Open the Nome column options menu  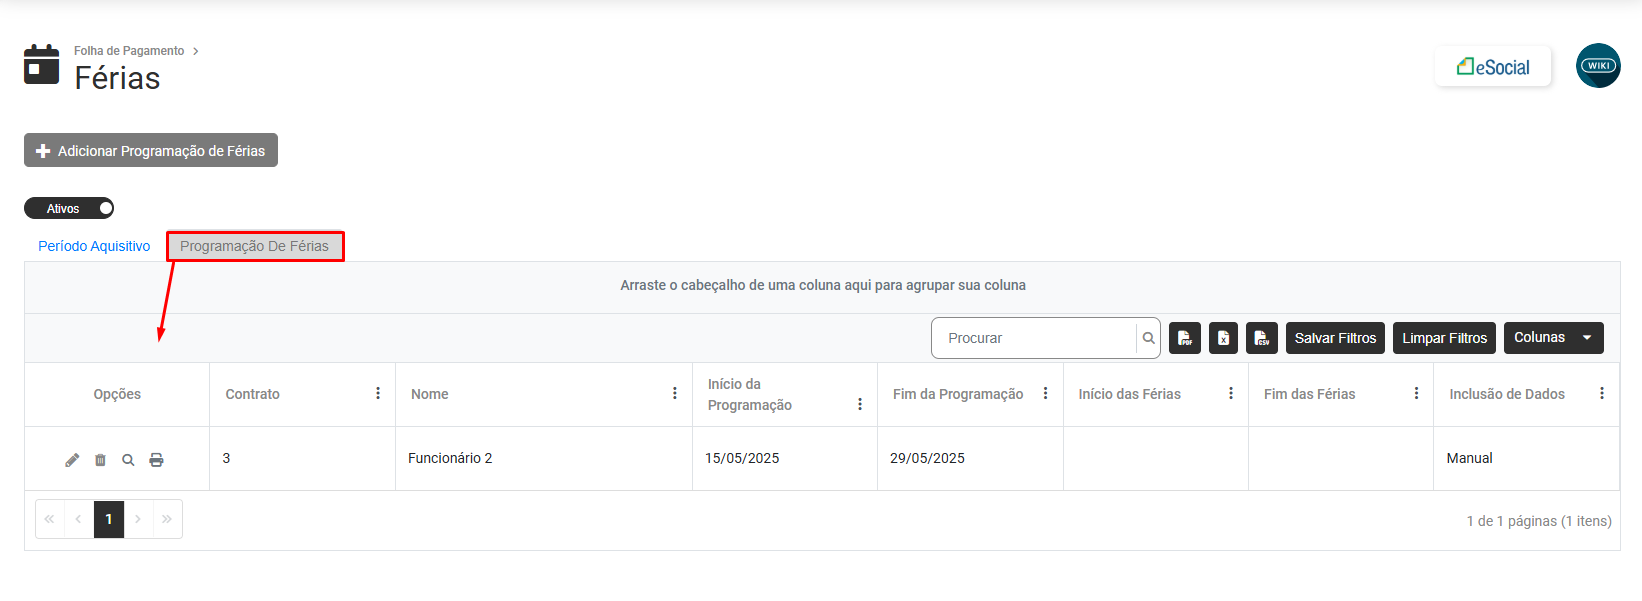(675, 393)
